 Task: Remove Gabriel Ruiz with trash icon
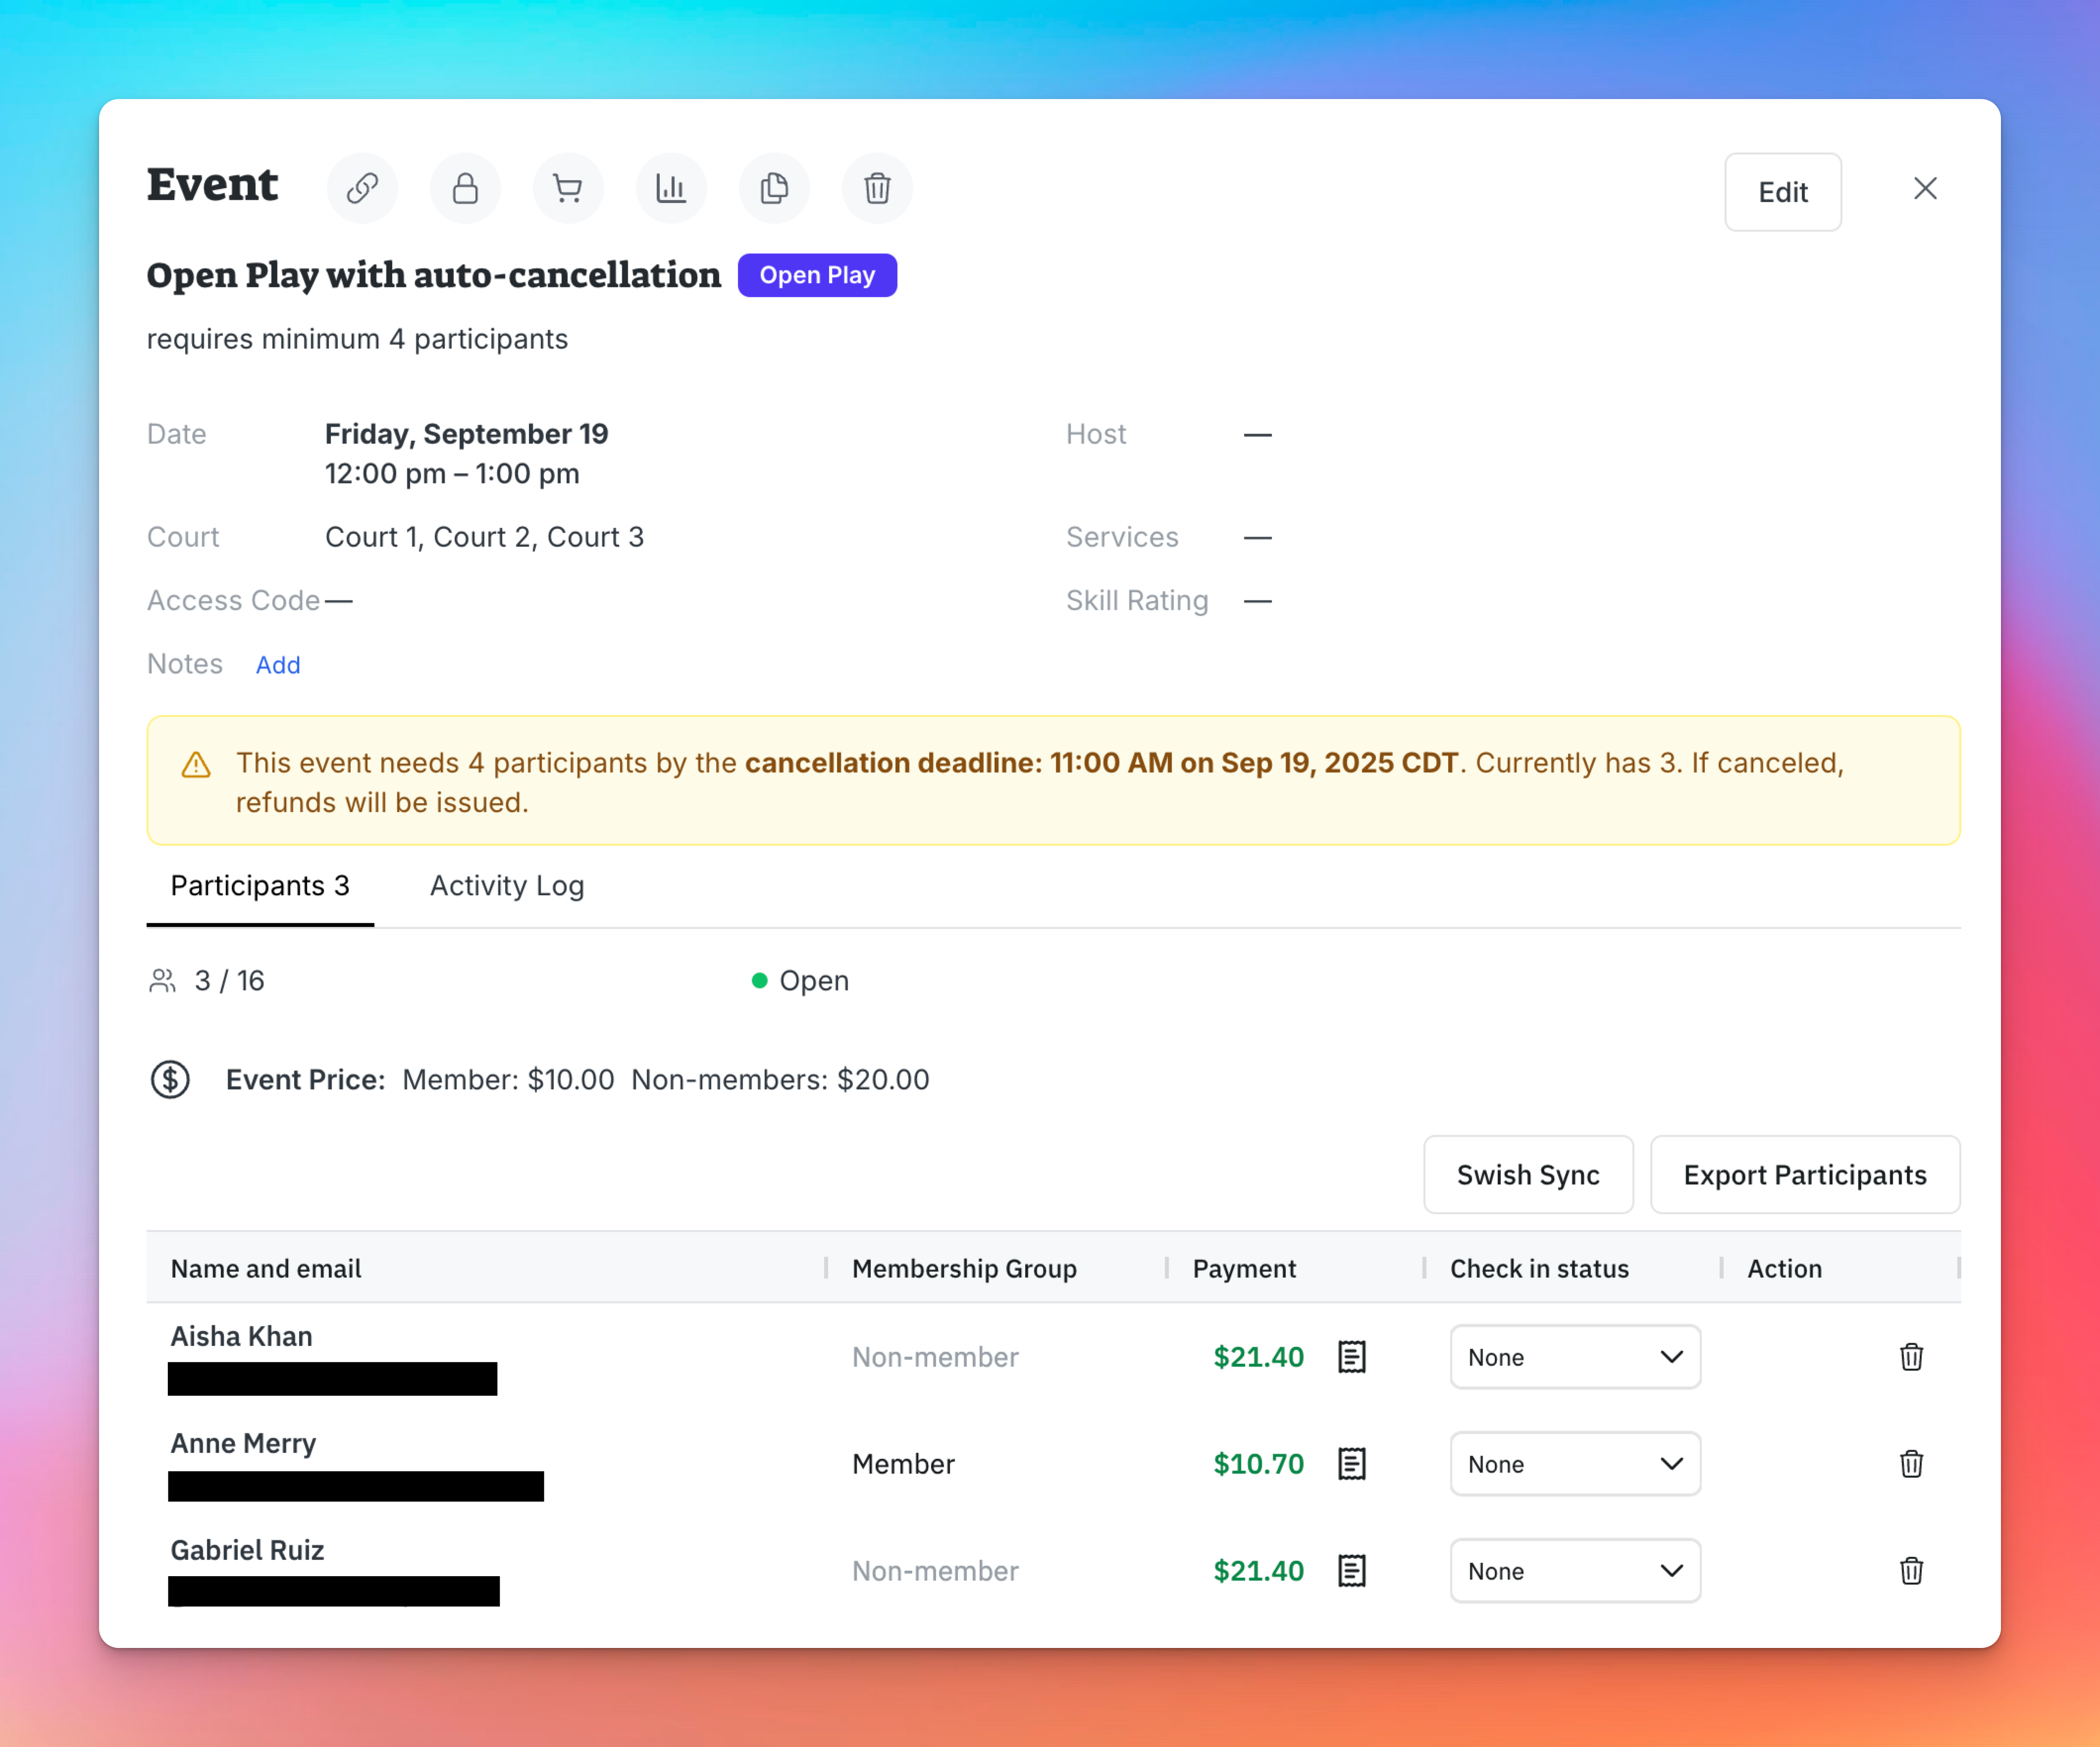(x=1911, y=1571)
